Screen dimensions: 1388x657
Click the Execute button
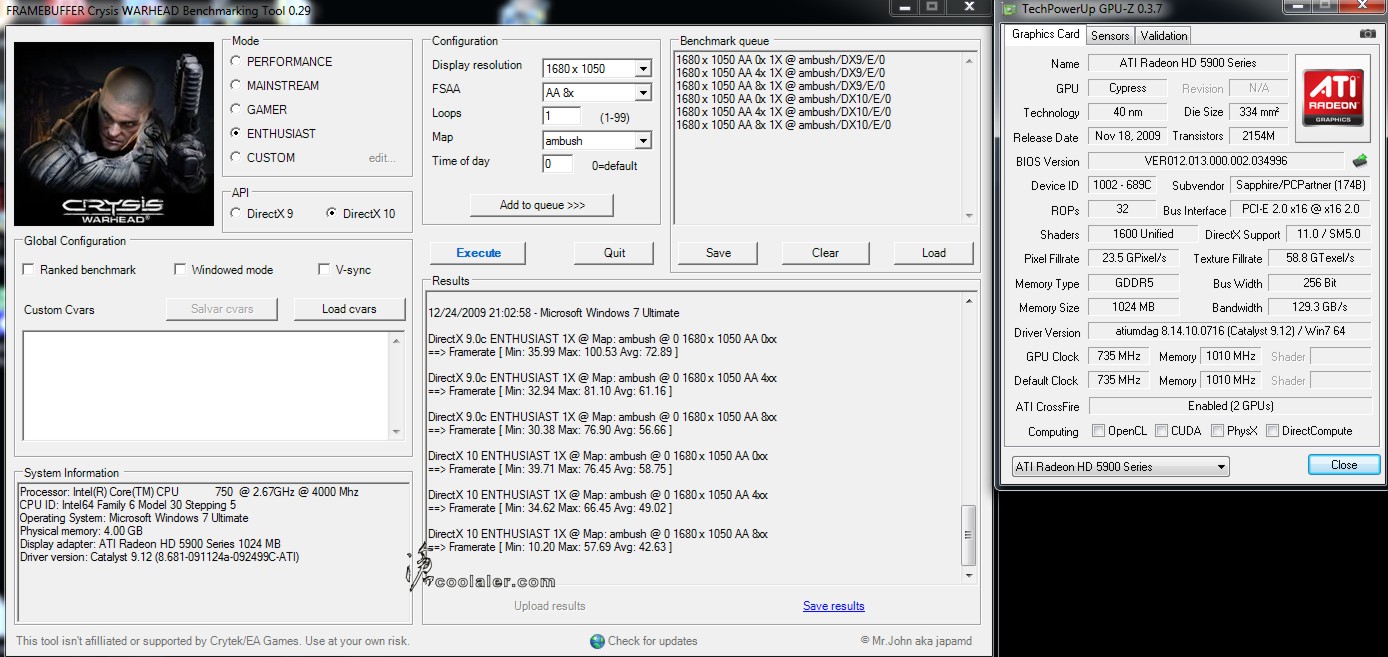pos(479,253)
